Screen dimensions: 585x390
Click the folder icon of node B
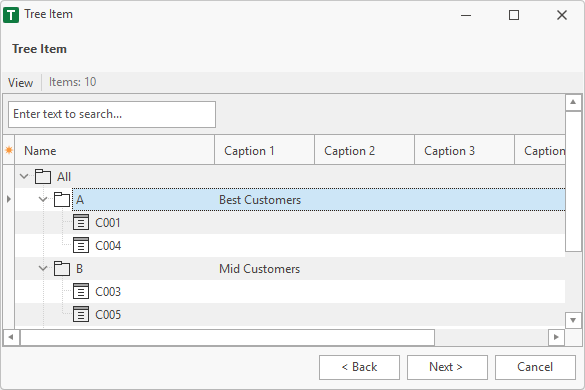click(x=62, y=269)
